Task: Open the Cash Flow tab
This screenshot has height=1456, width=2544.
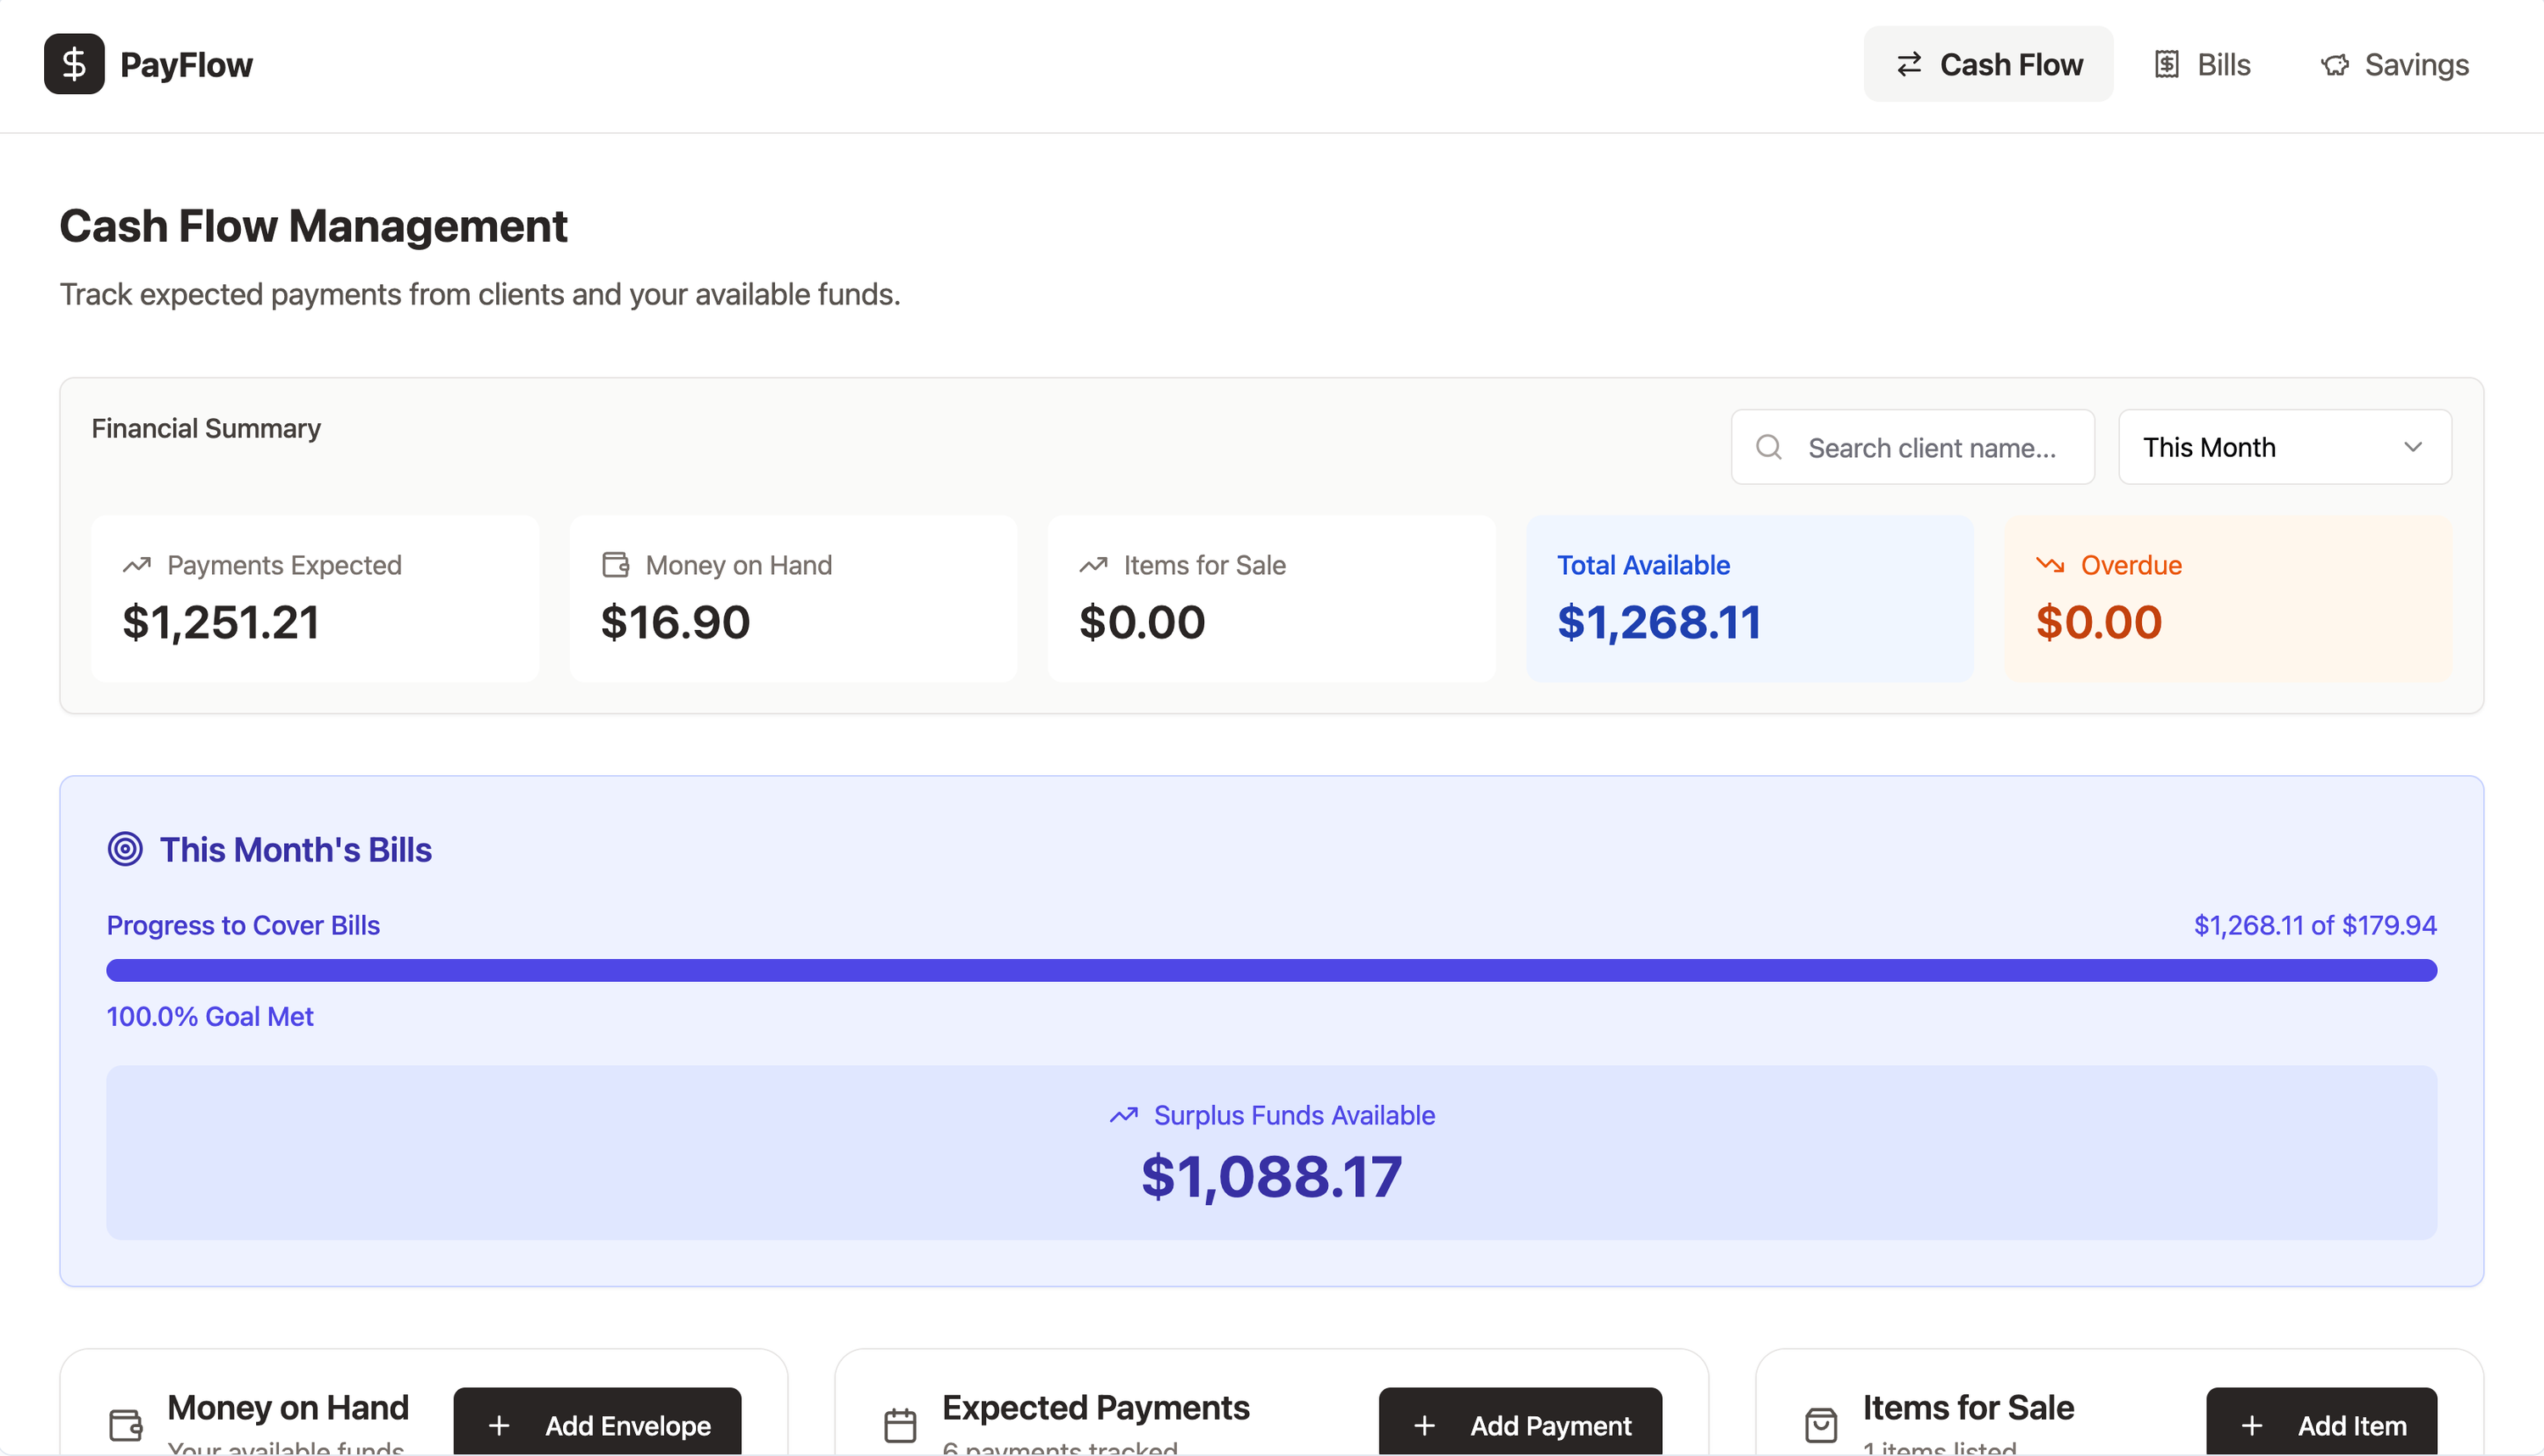Action: 1988,64
